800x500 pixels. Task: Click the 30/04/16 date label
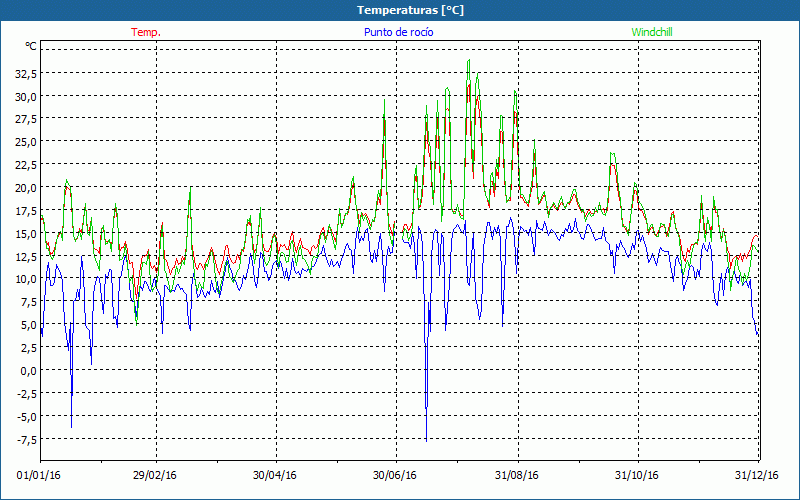point(274,476)
